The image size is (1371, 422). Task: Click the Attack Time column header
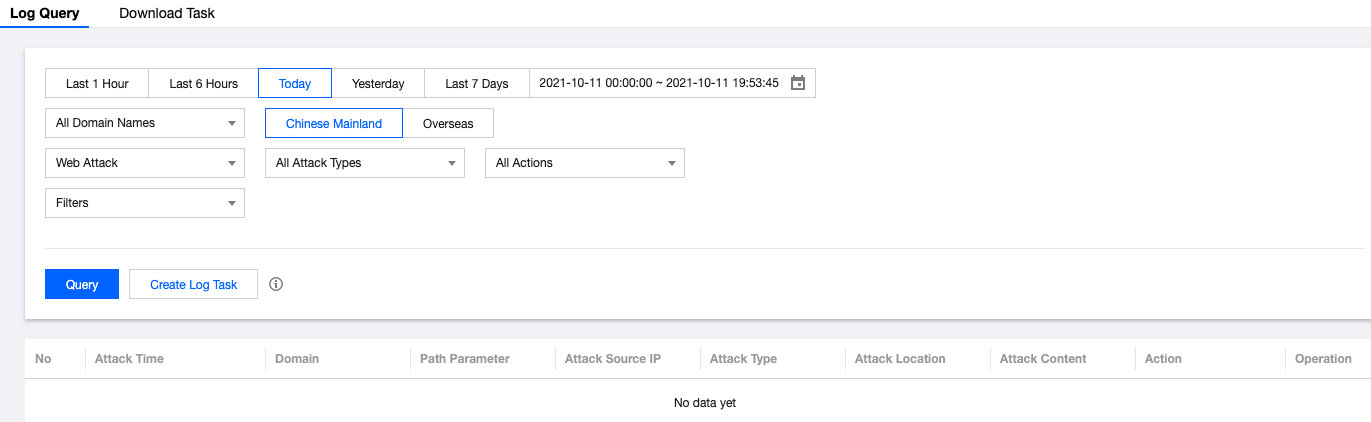coord(129,359)
